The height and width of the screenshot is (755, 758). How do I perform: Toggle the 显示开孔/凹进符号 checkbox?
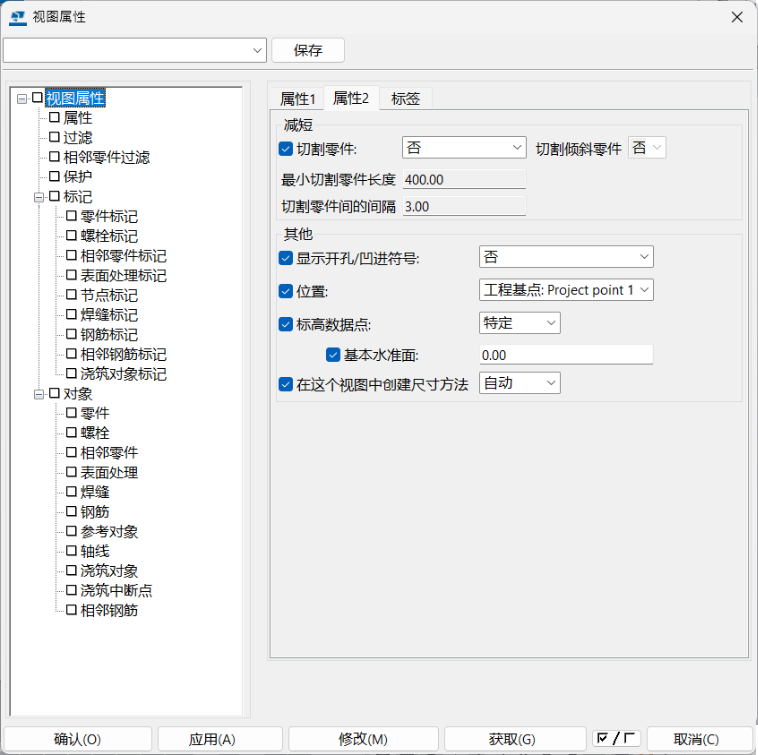point(286,258)
